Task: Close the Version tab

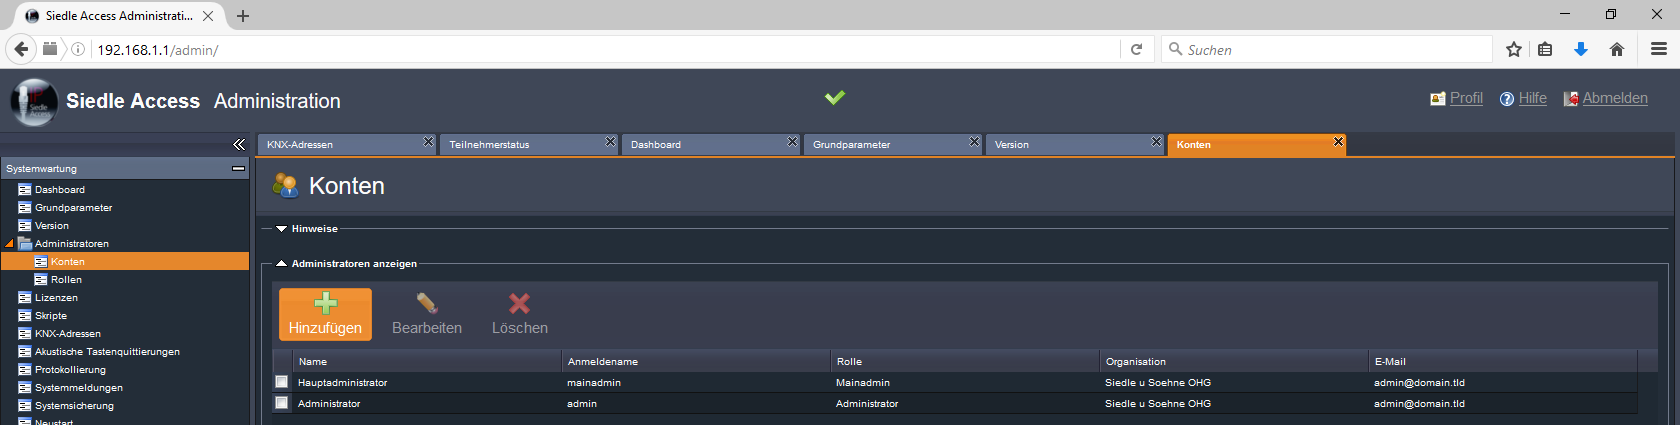Action: (x=1156, y=142)
